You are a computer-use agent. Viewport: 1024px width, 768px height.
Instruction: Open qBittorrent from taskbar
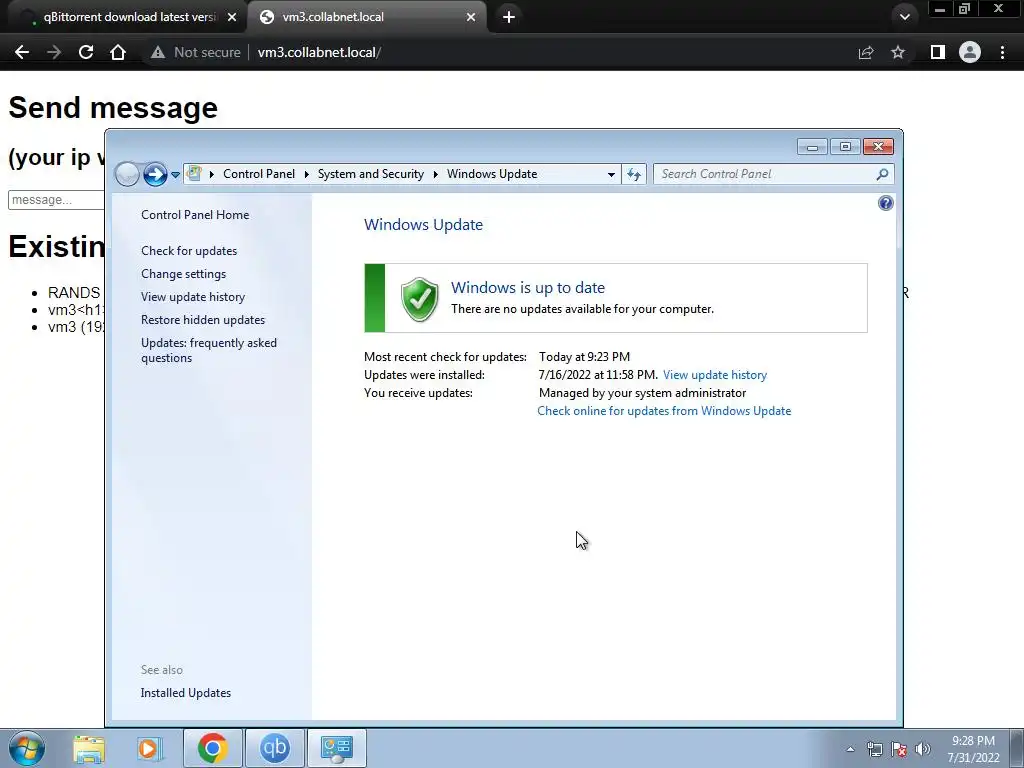point(275,748)
